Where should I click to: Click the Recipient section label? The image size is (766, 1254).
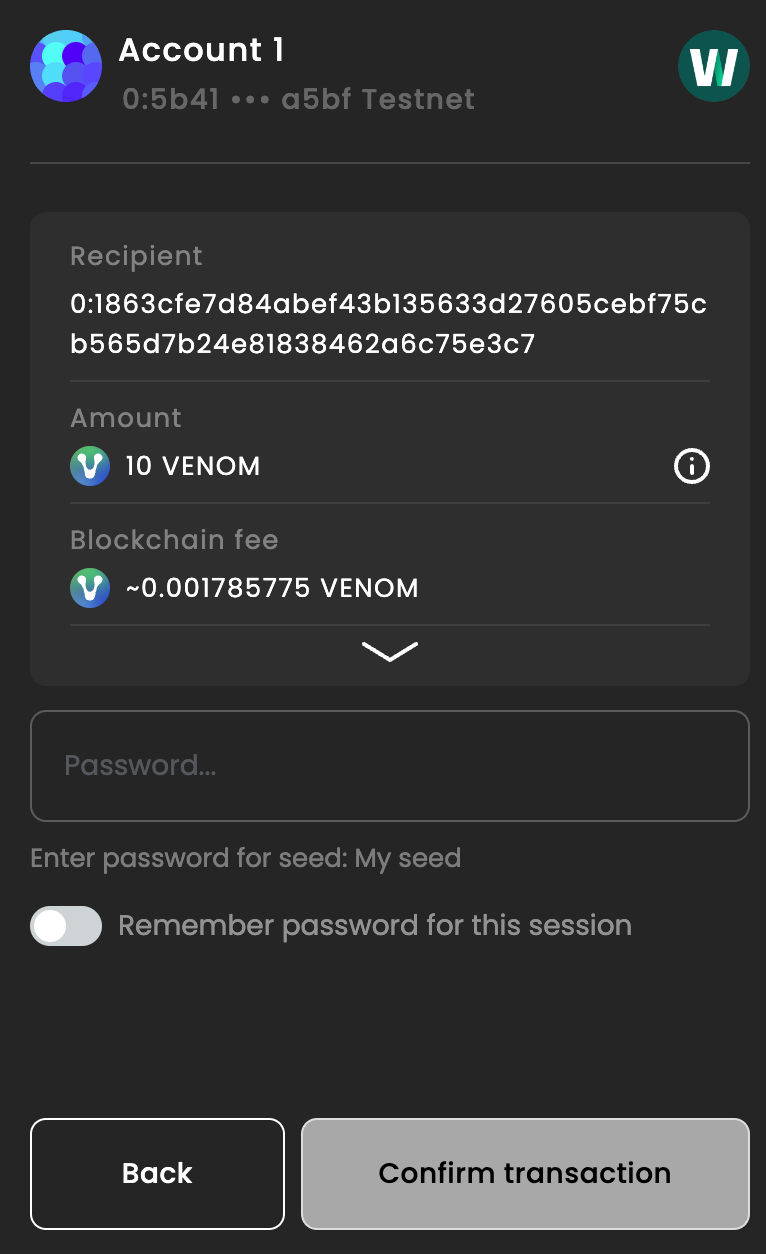(136, 257)
